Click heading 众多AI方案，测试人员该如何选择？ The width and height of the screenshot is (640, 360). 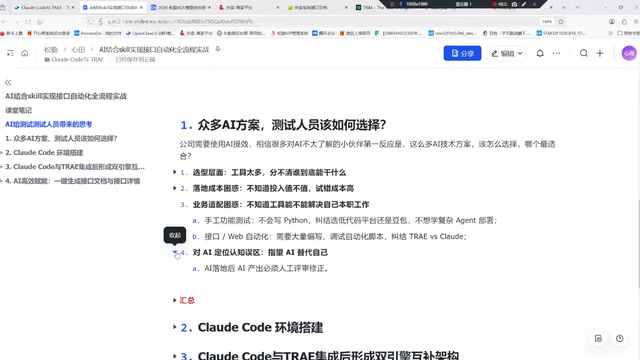coord(292,124)
